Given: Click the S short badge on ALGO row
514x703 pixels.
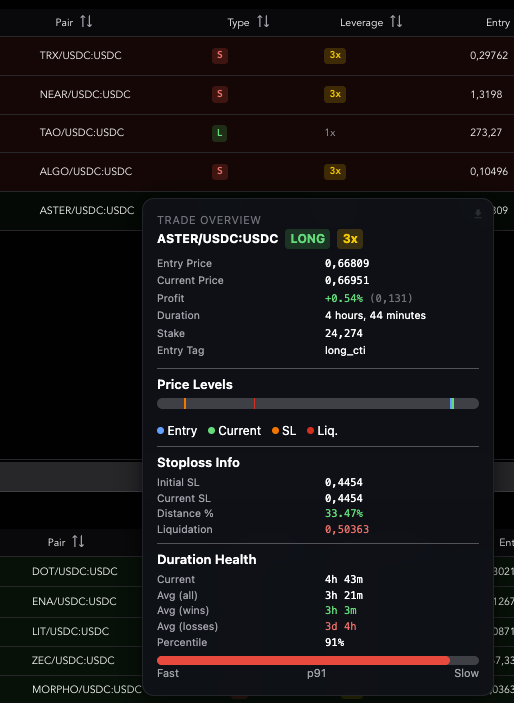Looking at the screenshot, I should point(220,171).
